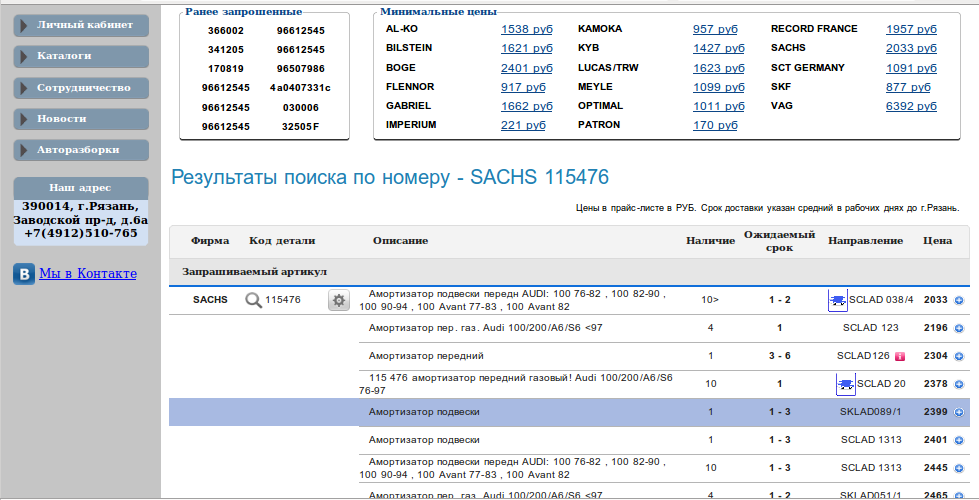The height and width of the screenshot is (500, 979).
Task: Click the SKLAD089/1 direction cell
Action: [x=871, y=413]
